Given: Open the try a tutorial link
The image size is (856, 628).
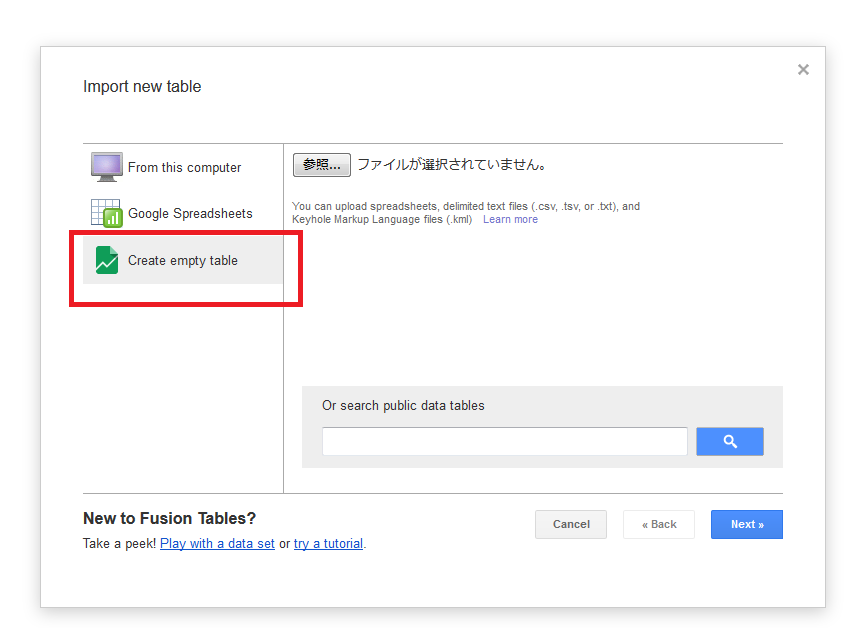Looking at the screenshot, I should tap(328, 544).
